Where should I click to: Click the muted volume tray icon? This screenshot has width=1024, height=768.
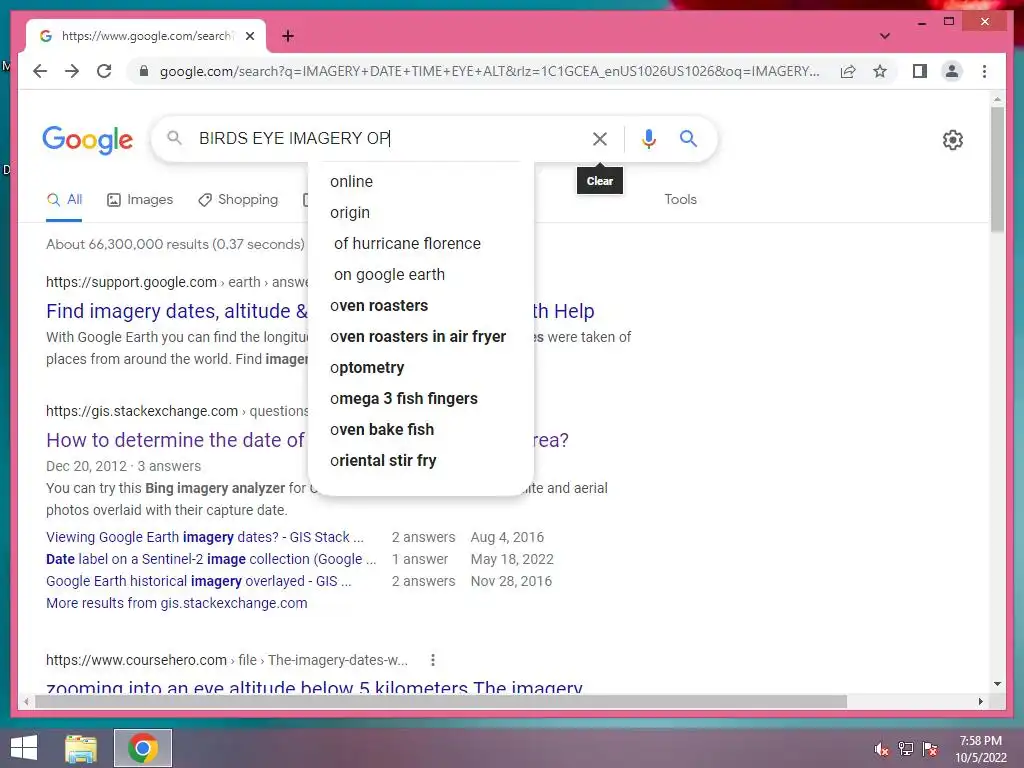(x=882, y=749)
